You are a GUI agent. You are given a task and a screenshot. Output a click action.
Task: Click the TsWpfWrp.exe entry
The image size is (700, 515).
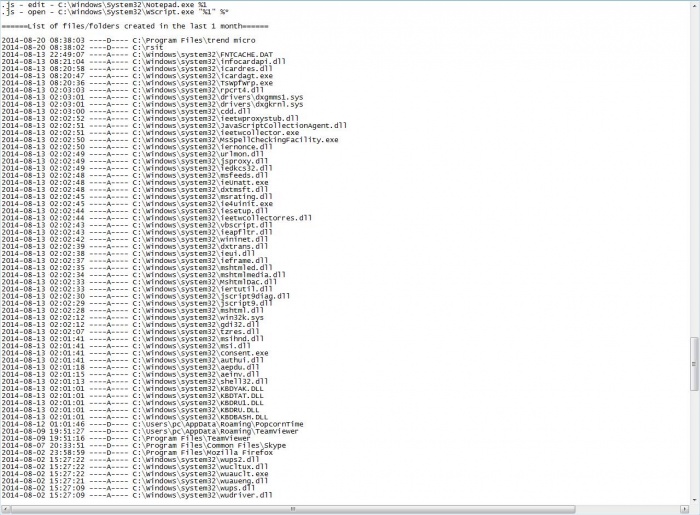[x=137, y=83]
